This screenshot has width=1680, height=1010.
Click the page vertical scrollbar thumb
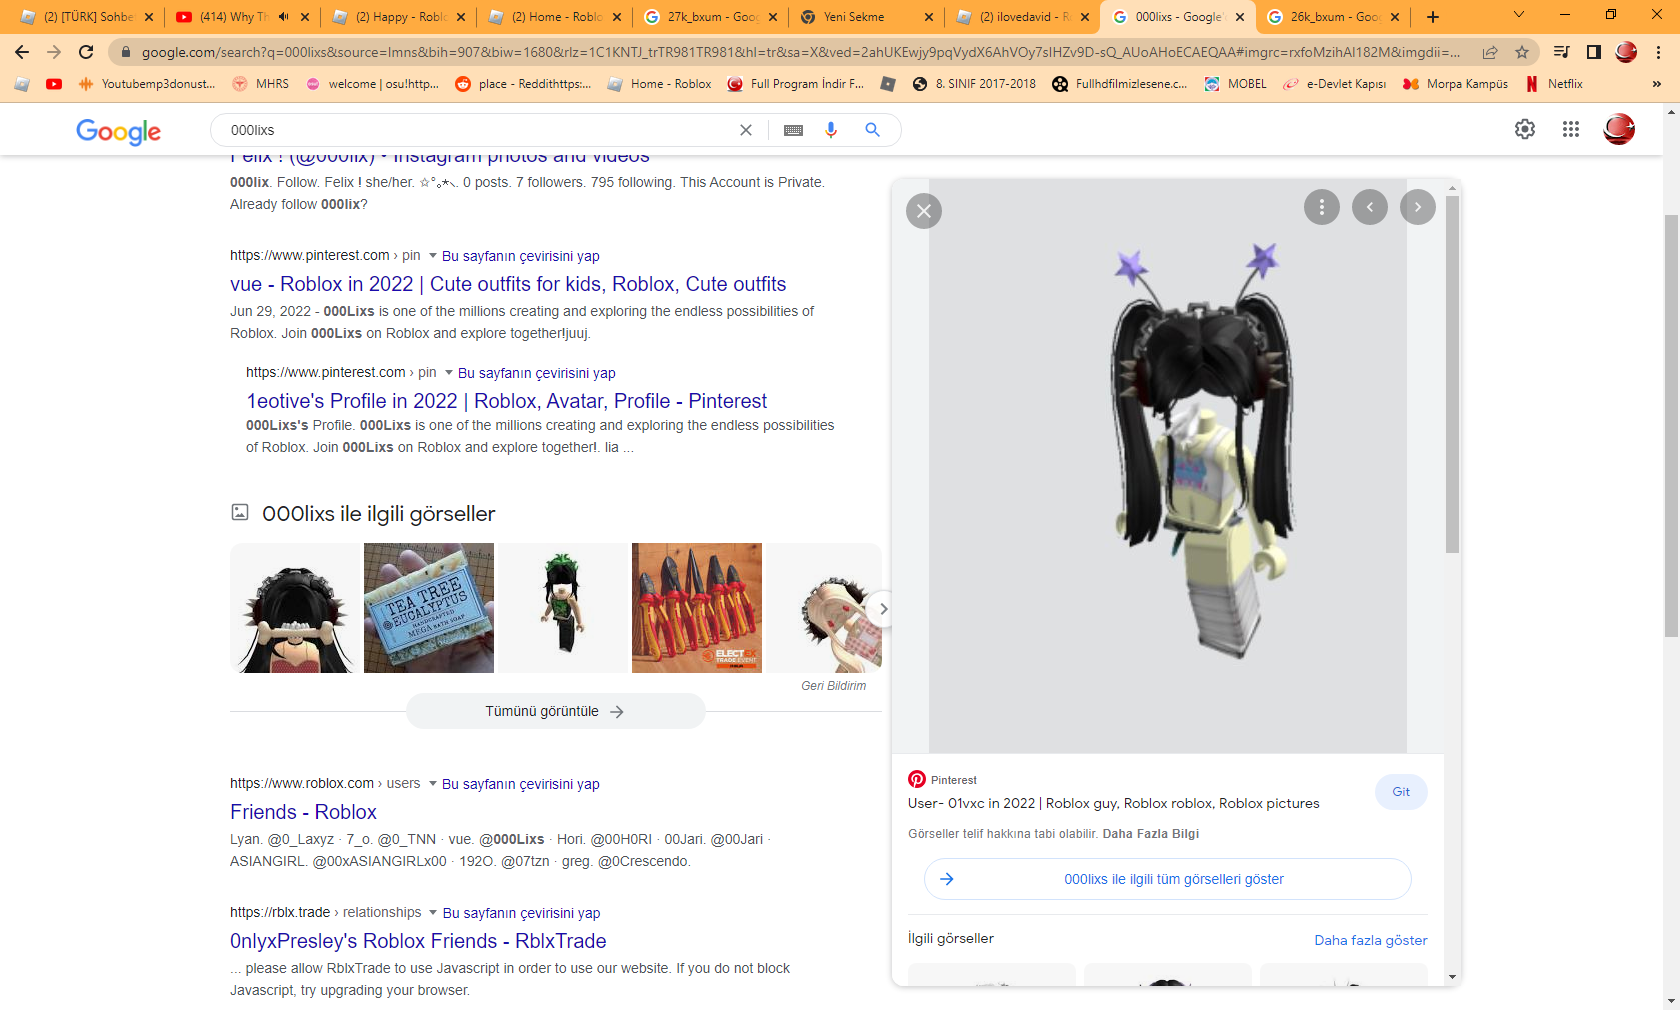coord(1671,425)
